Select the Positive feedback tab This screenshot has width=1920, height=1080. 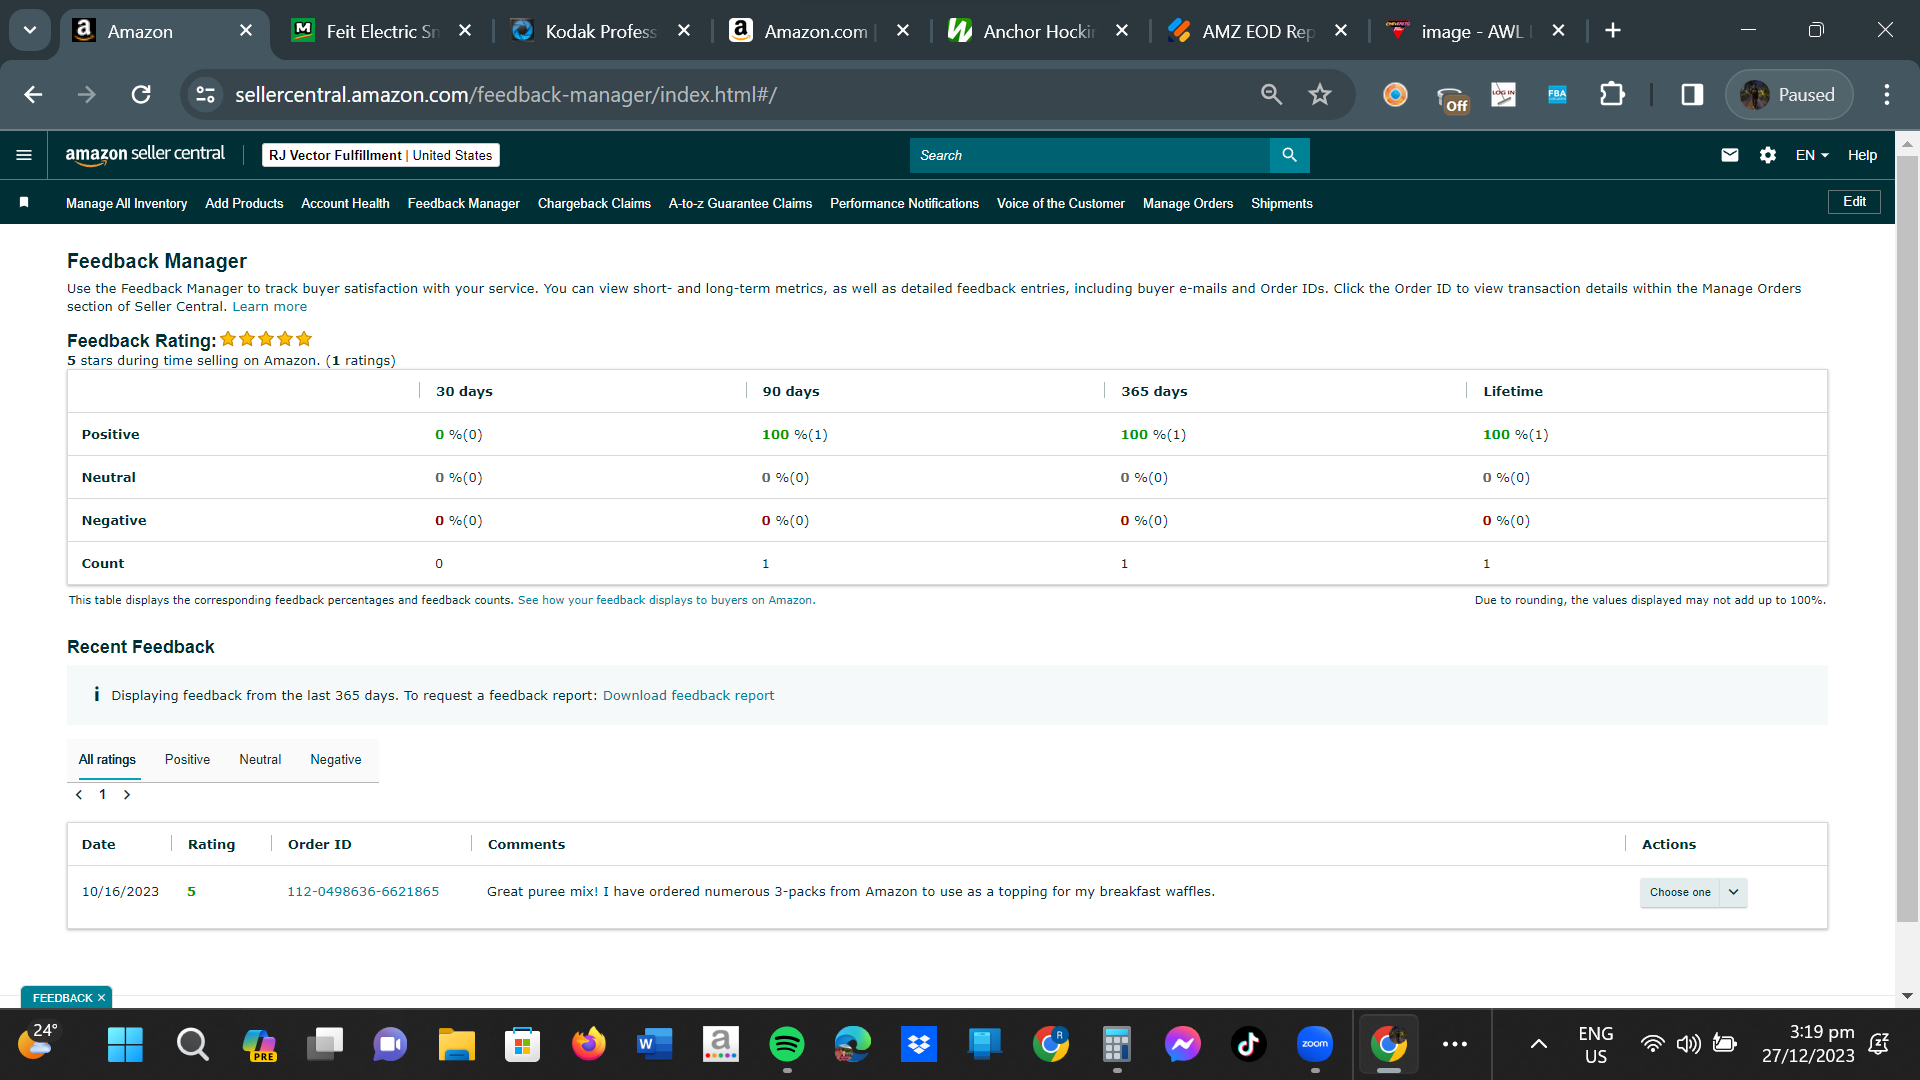[x=187, y=760]
